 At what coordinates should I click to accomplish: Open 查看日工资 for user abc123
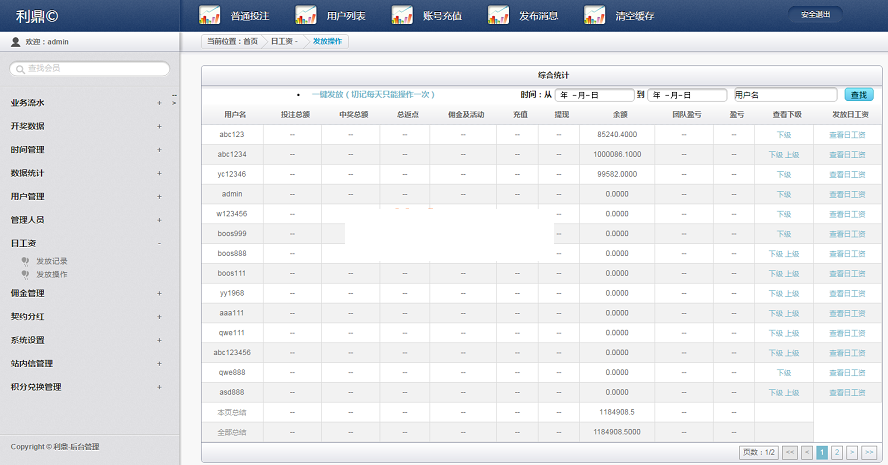tap(849, 134)
